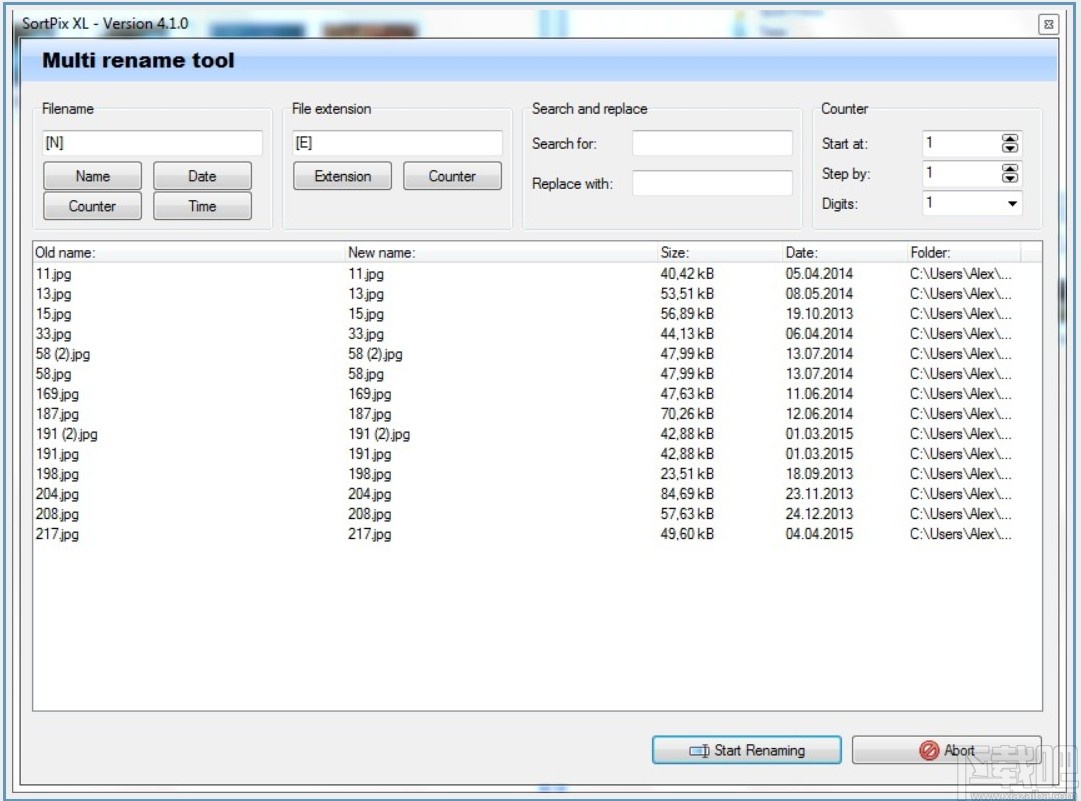Focus the Filename pattern field [N]
The width and height of the screenshot is (1081, 801).
[x=152, y=143]
